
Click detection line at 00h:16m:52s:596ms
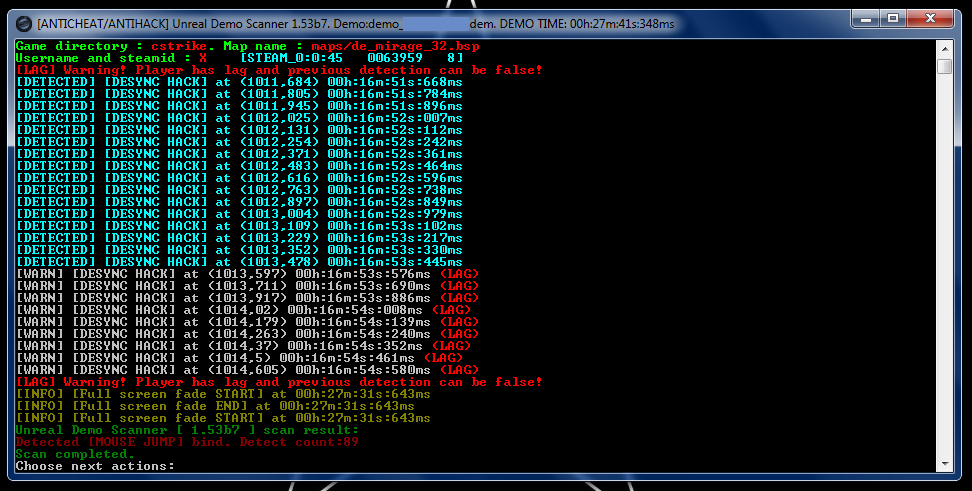tap(239, 178)
